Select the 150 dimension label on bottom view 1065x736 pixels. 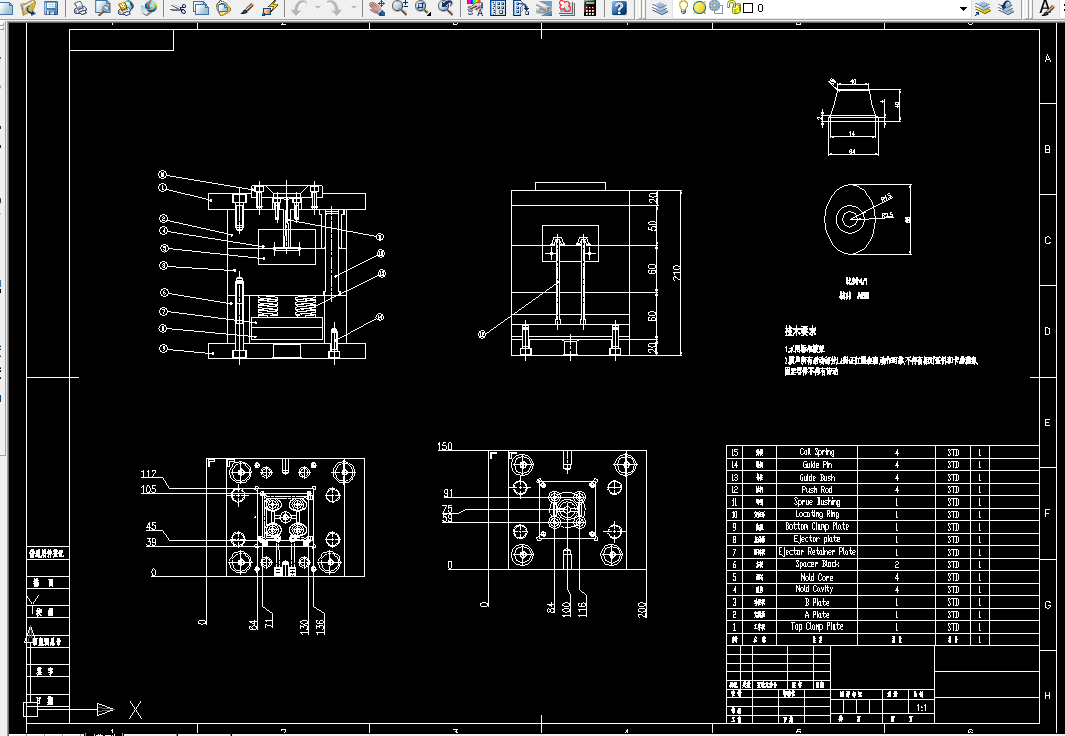[x=445, y=446]
